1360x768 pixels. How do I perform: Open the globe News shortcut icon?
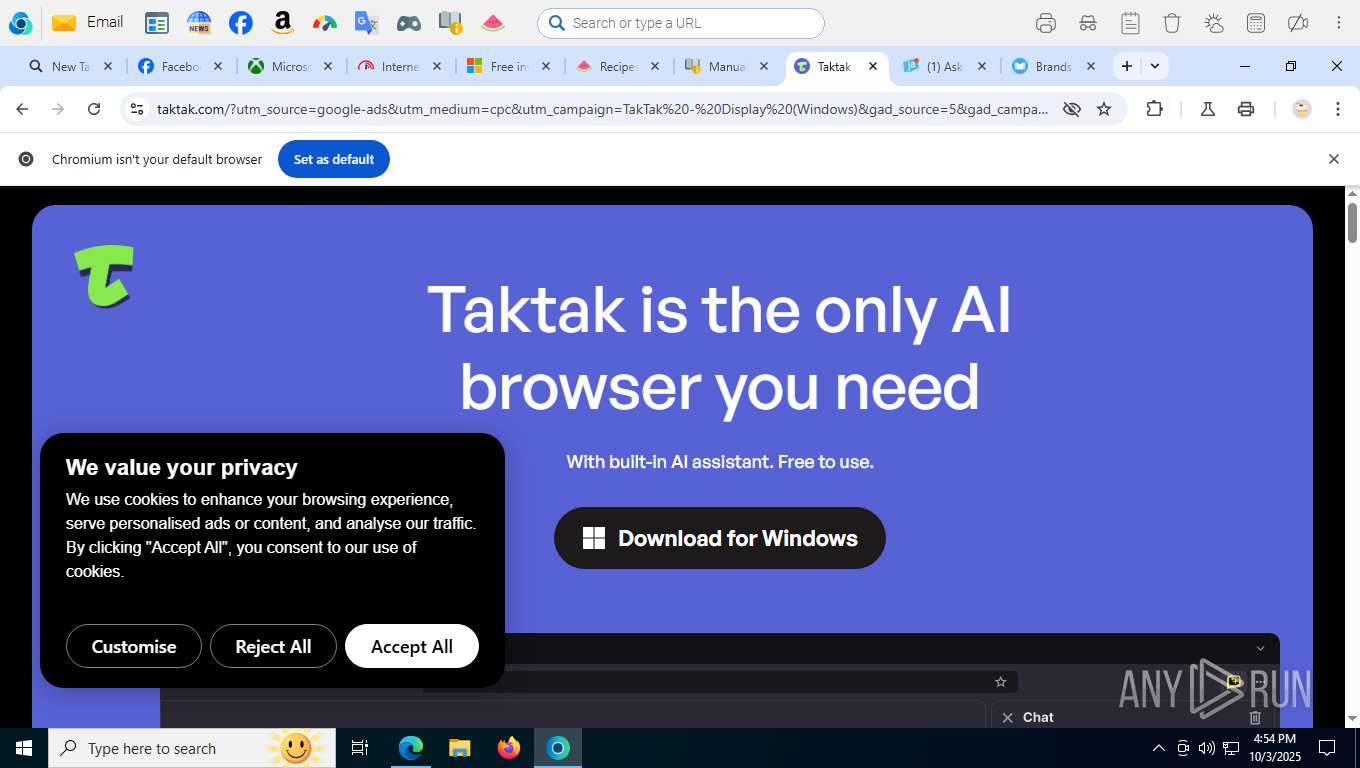pyautogui.click(x=199, y=23)
